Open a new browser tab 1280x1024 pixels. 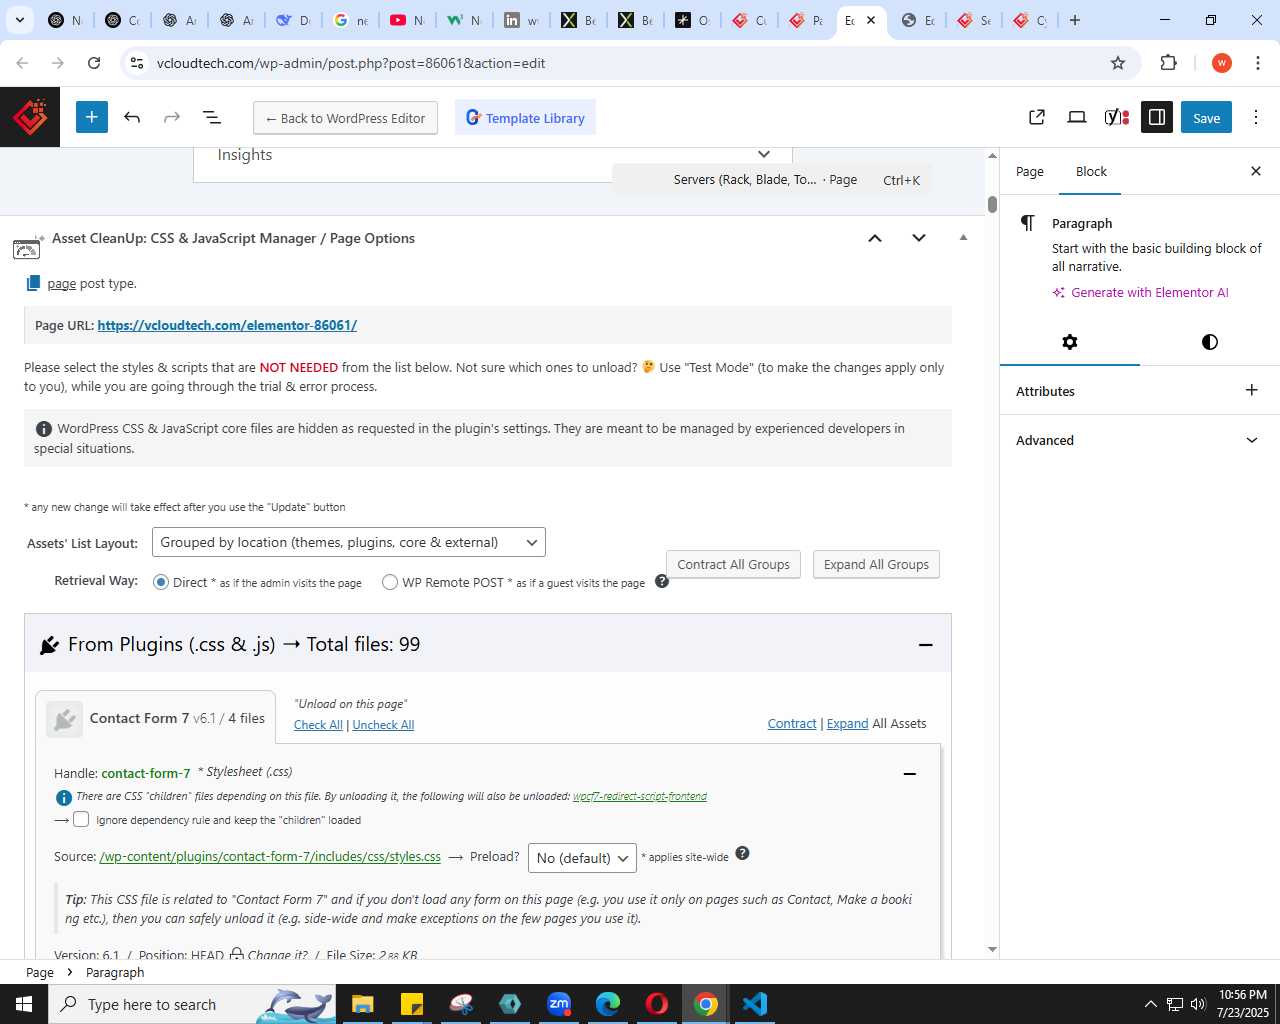pos(1075,20)
